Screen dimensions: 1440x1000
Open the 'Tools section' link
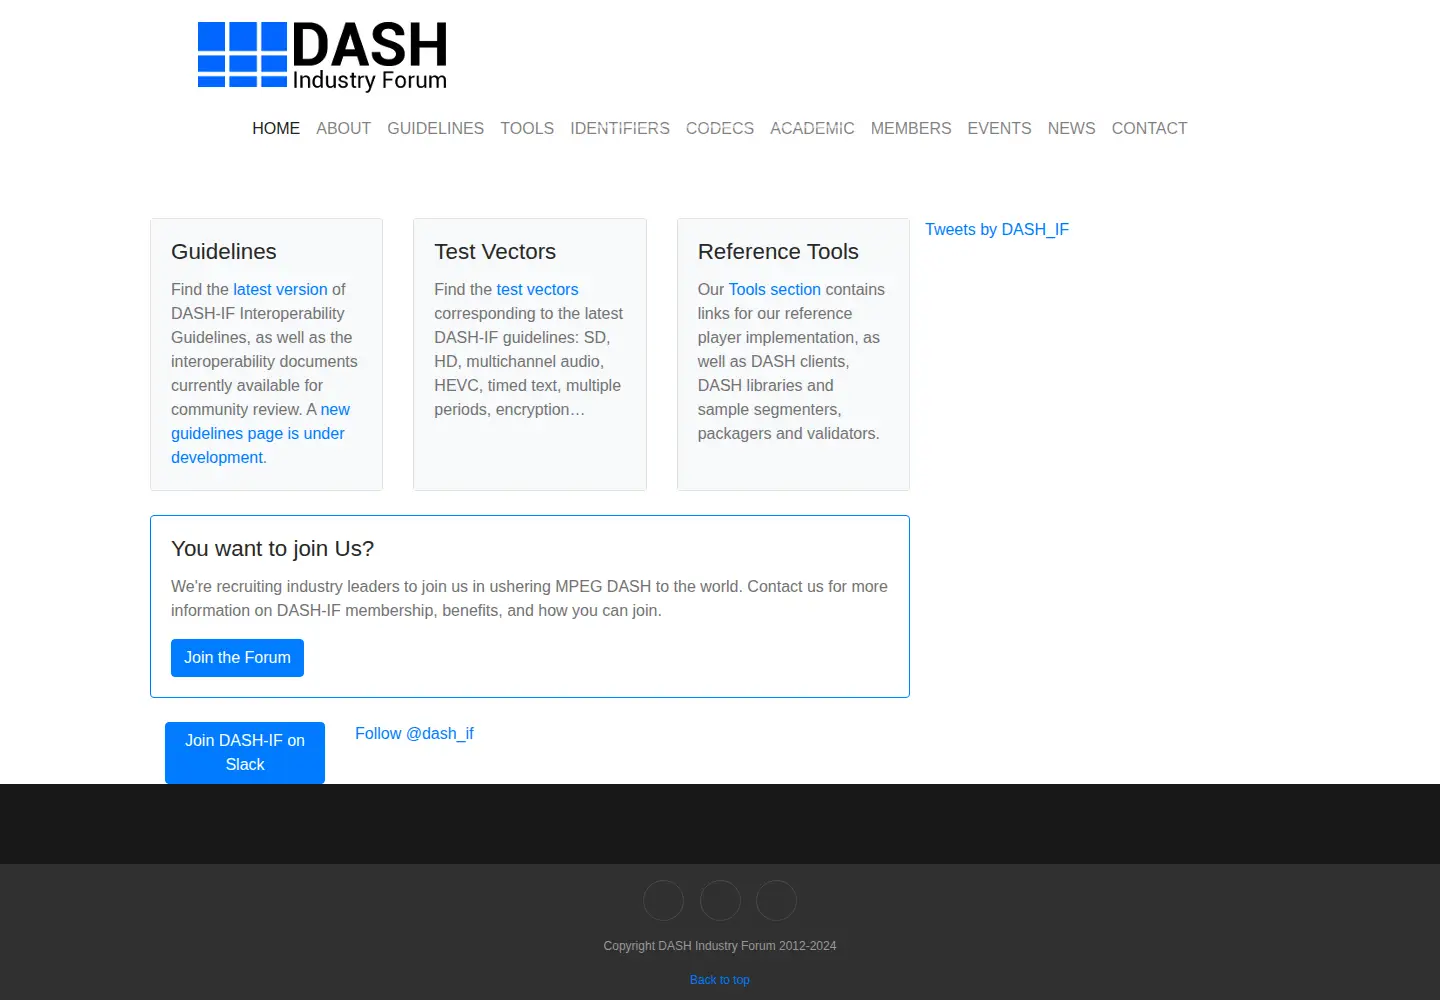tap(774, 289)
